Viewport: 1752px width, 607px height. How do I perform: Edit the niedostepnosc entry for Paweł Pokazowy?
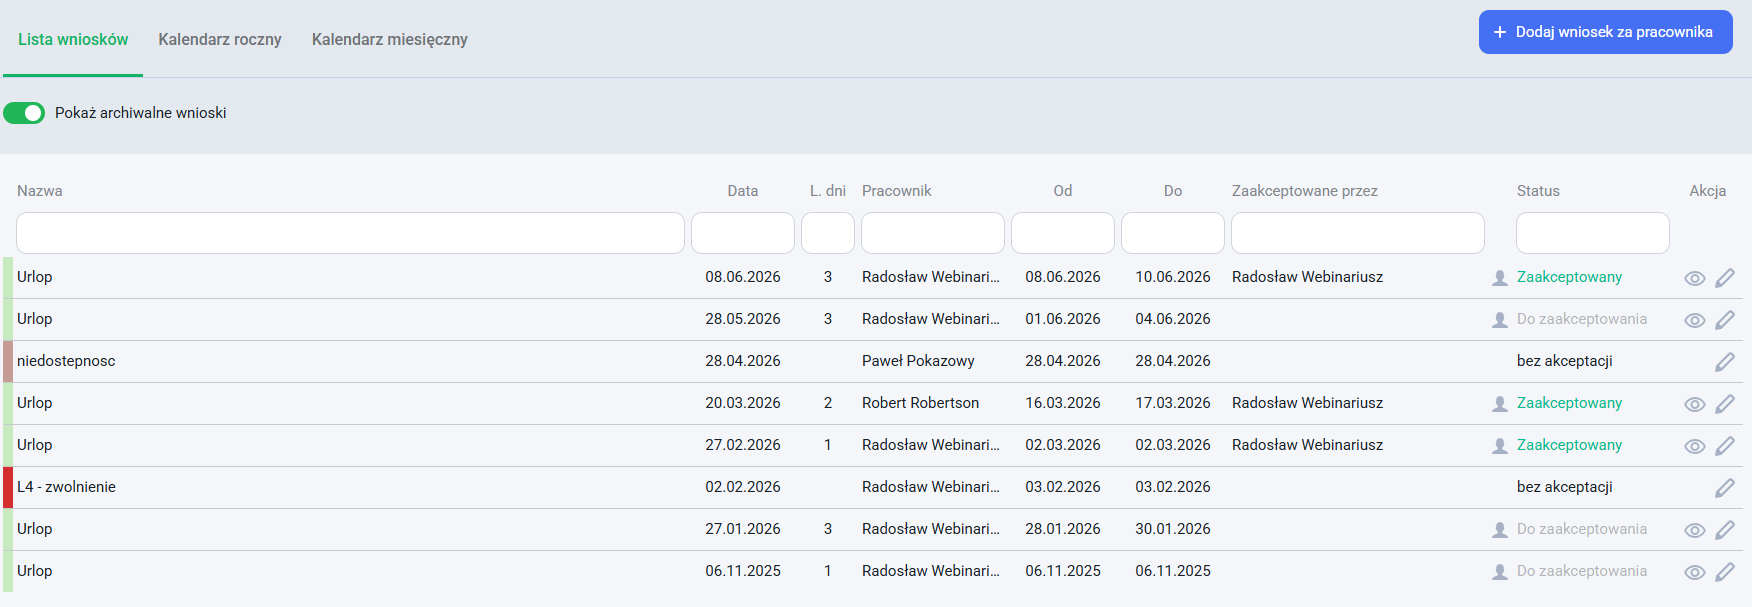coord(1725,362)
